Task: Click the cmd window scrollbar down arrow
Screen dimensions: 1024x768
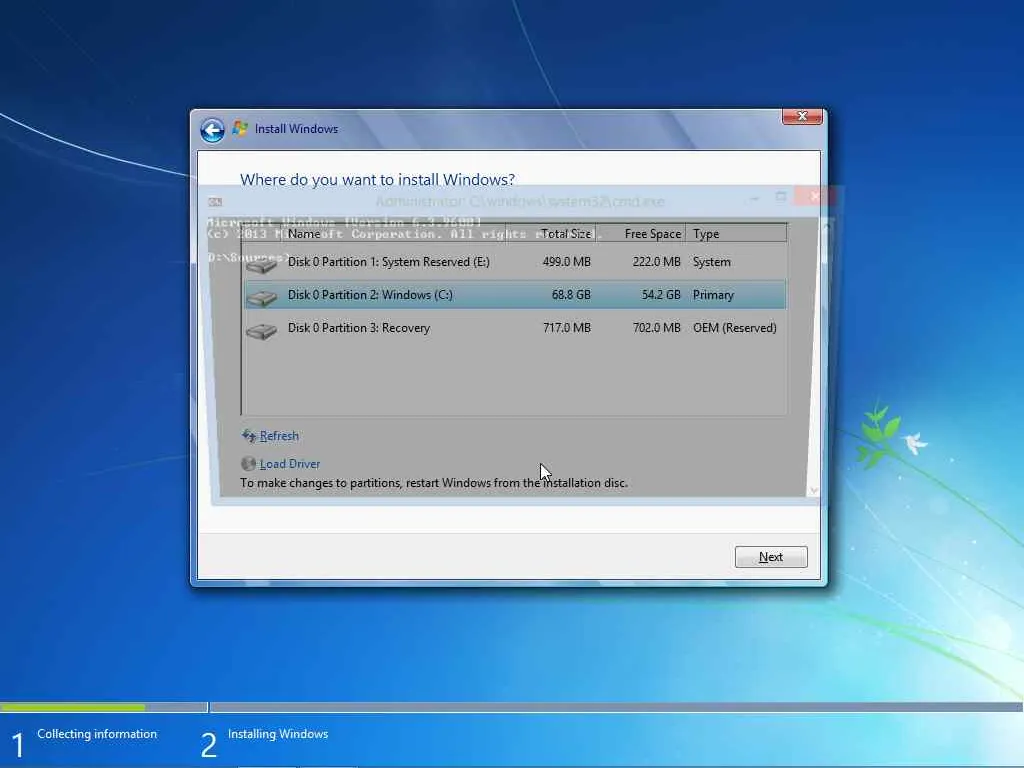Action: [814, 490]
